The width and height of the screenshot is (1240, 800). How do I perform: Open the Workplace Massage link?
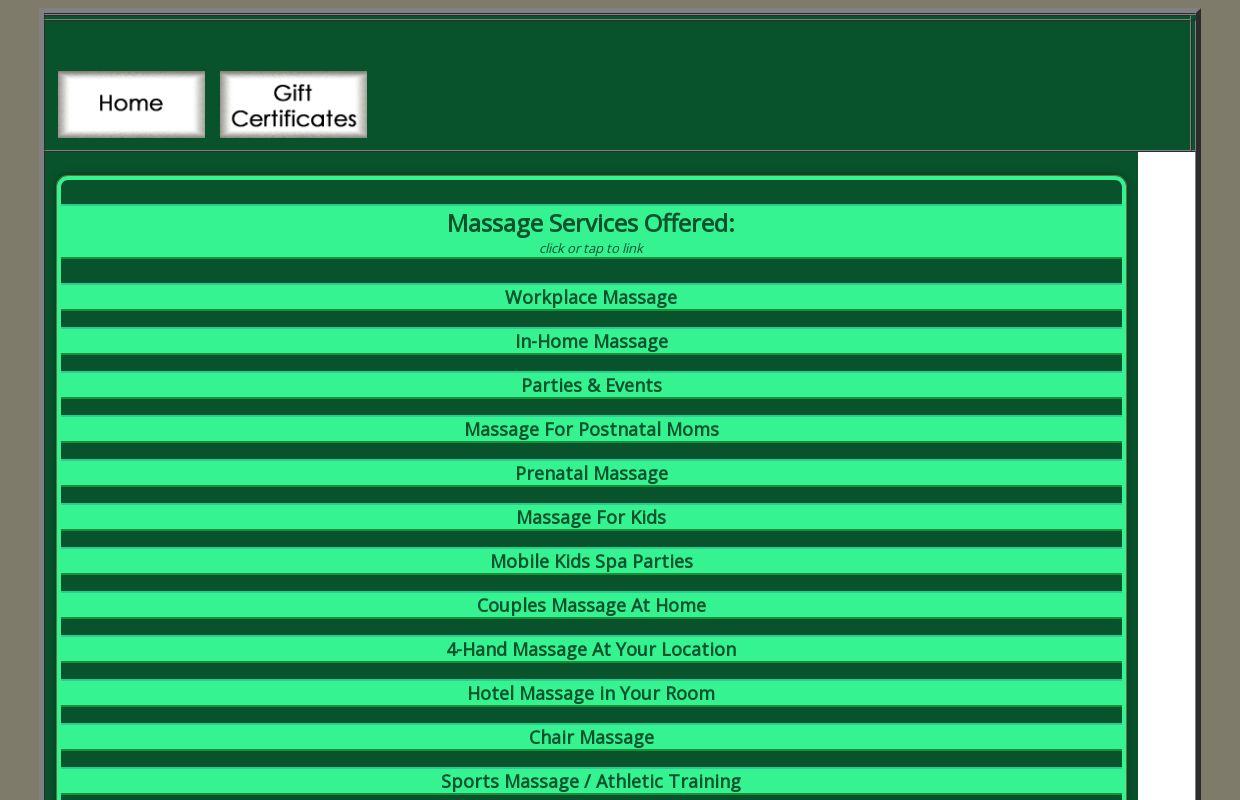591,297
